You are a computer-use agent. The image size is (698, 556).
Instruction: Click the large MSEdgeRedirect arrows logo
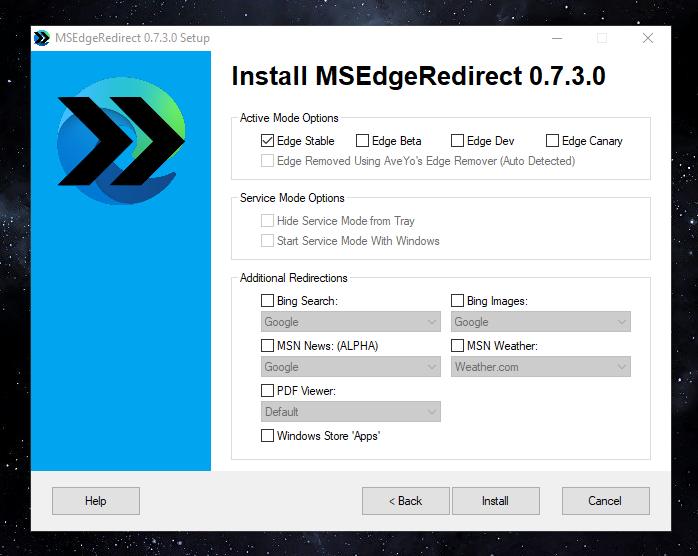[x=121, y=141]
